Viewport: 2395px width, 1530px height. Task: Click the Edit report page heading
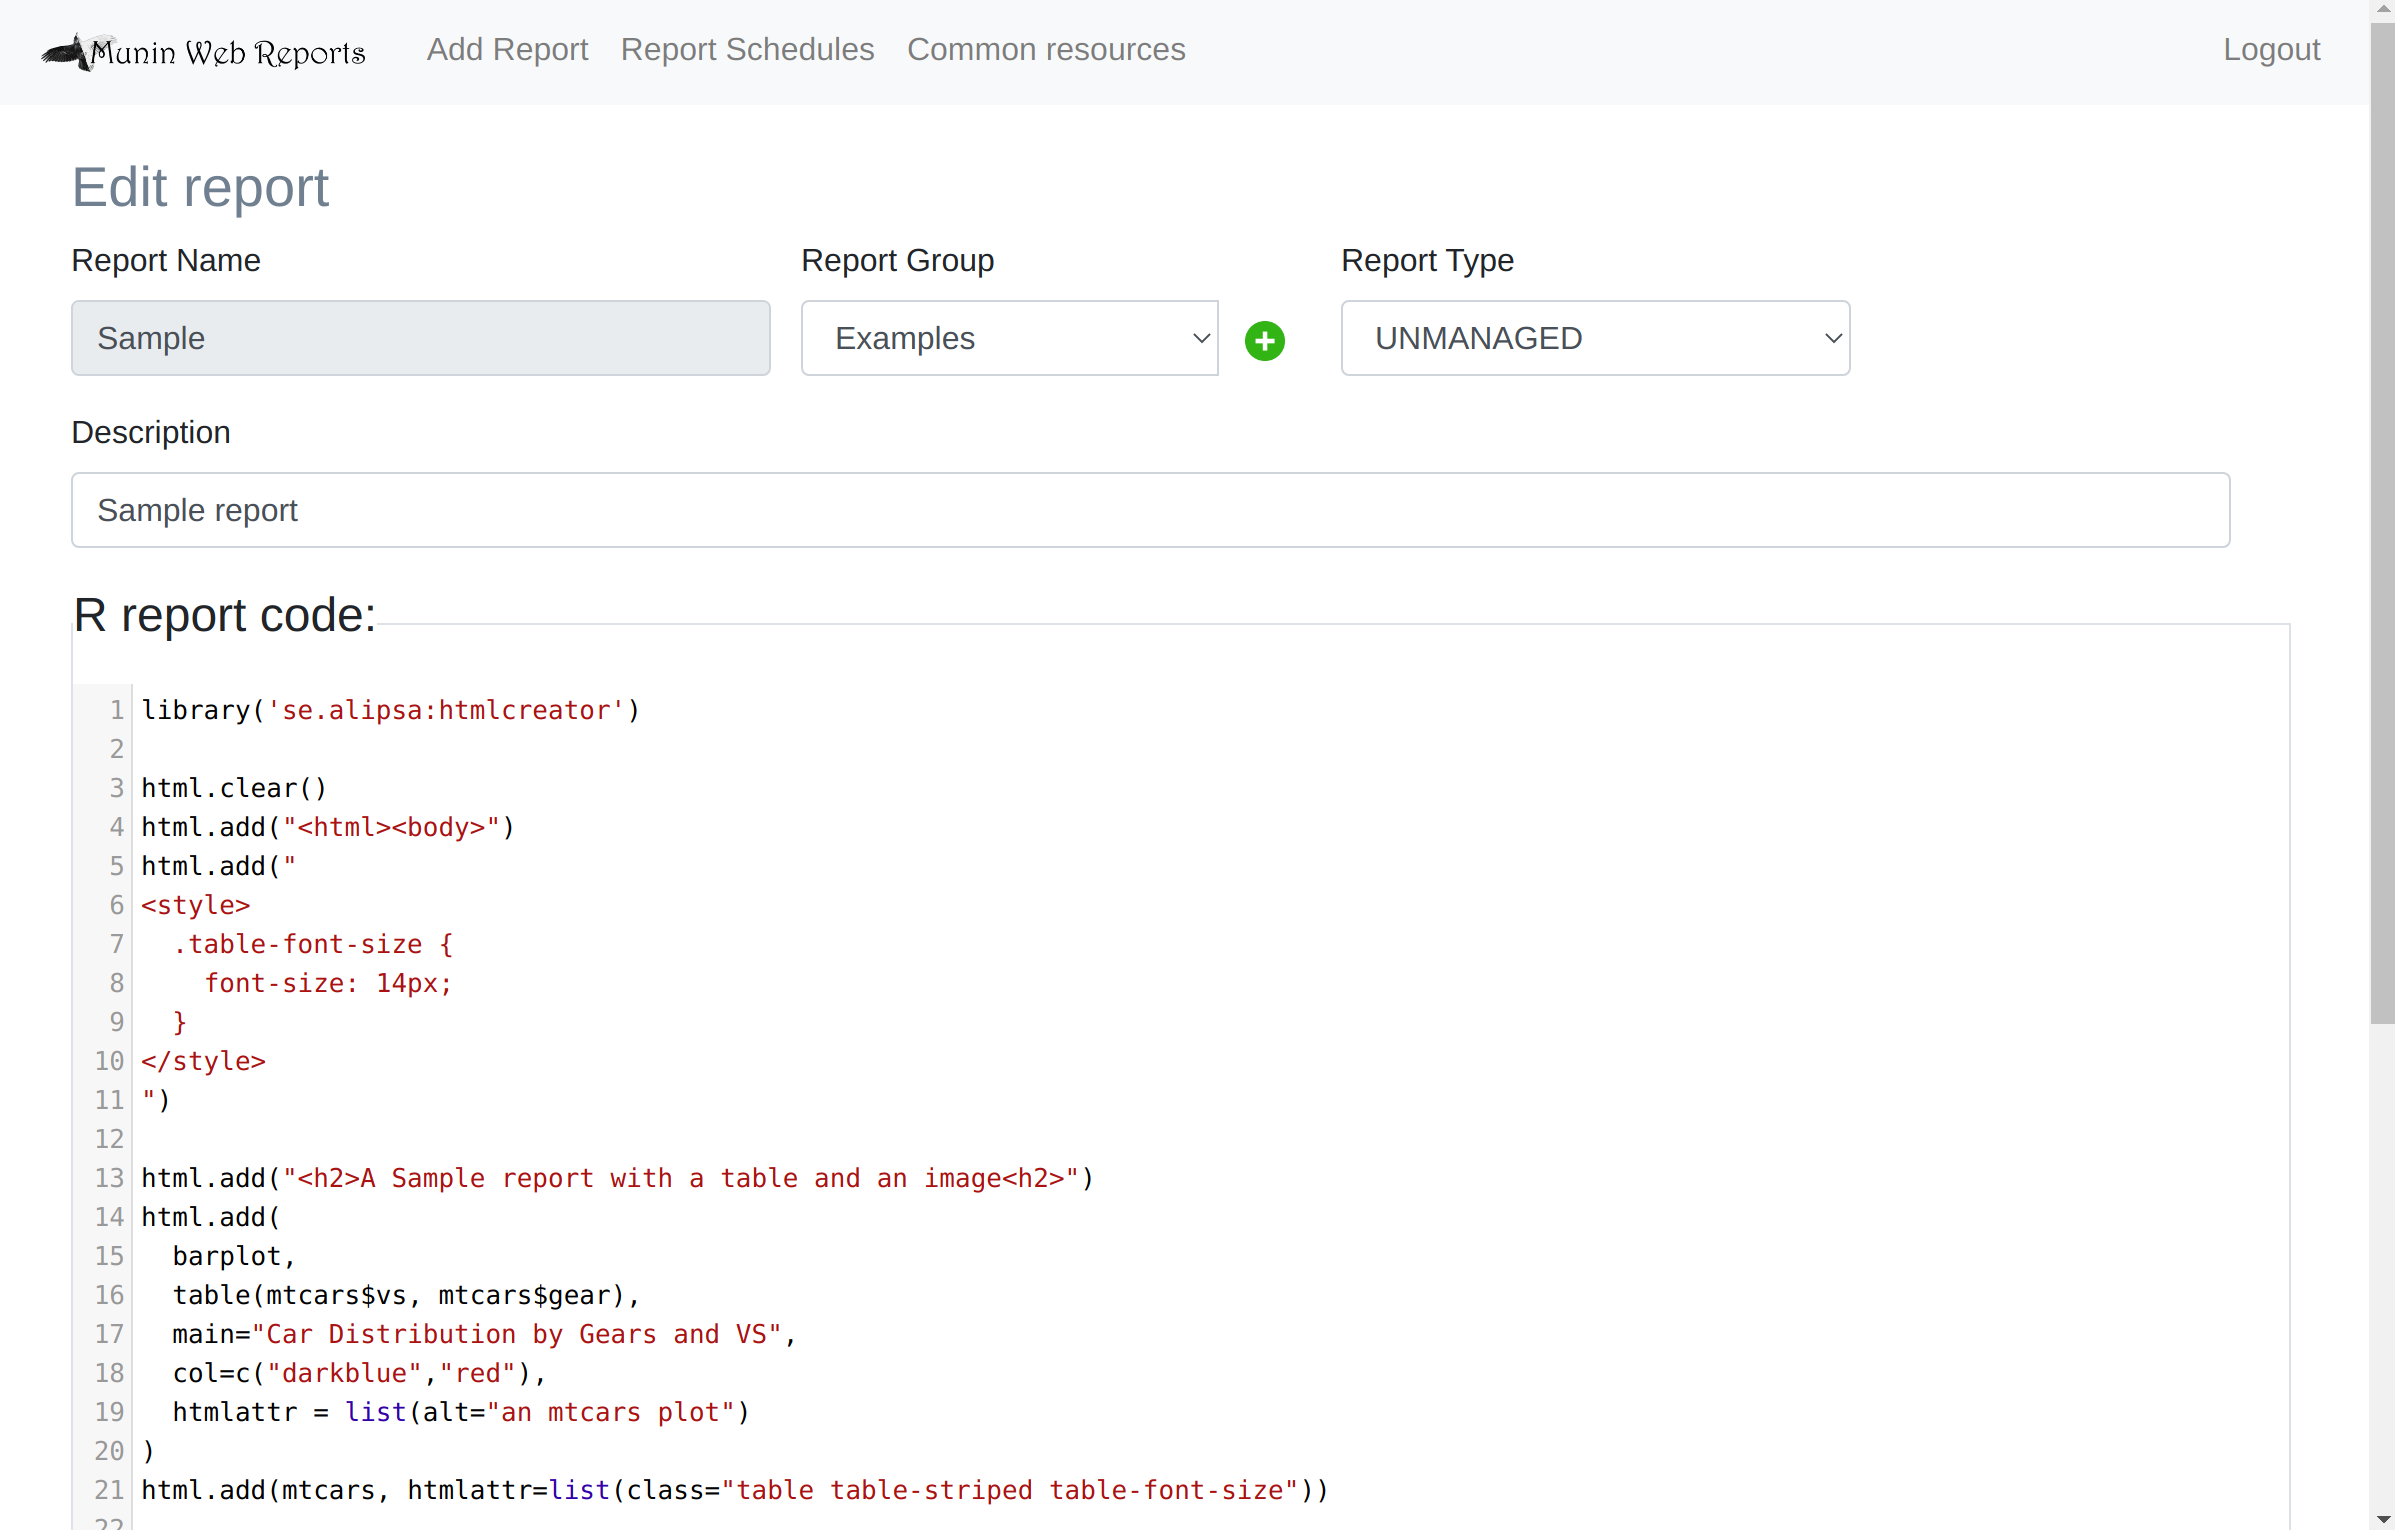(200, 187)
